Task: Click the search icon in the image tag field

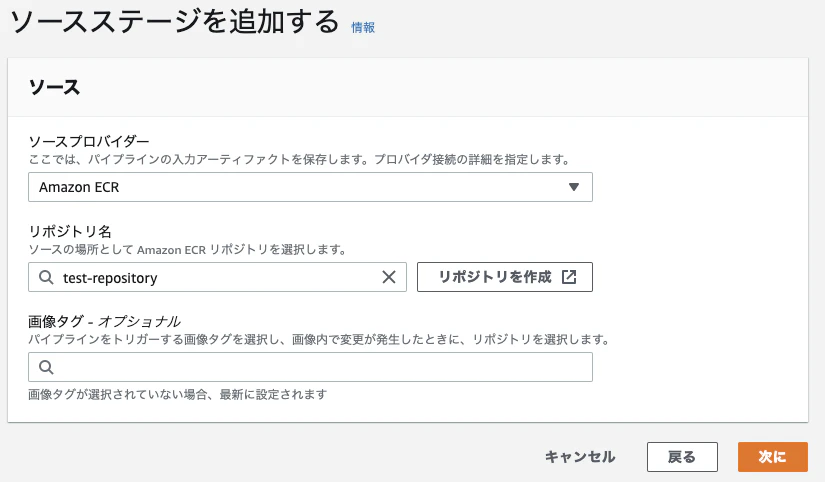Action: tap(46, 367)
